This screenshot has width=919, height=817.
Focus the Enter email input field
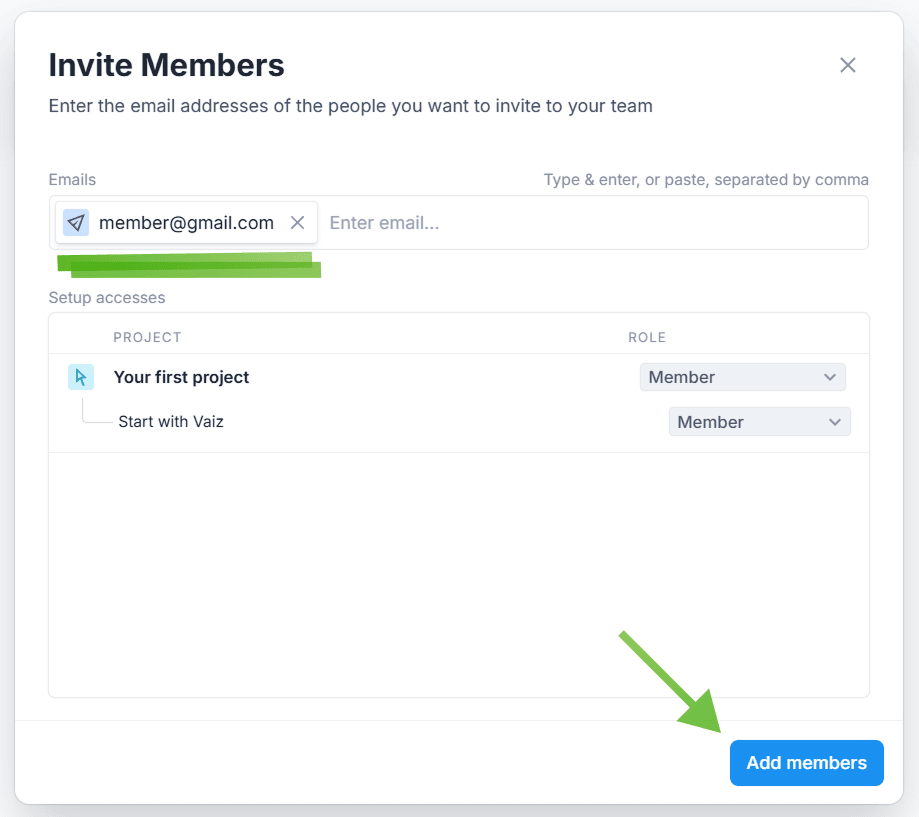point(590,223)
